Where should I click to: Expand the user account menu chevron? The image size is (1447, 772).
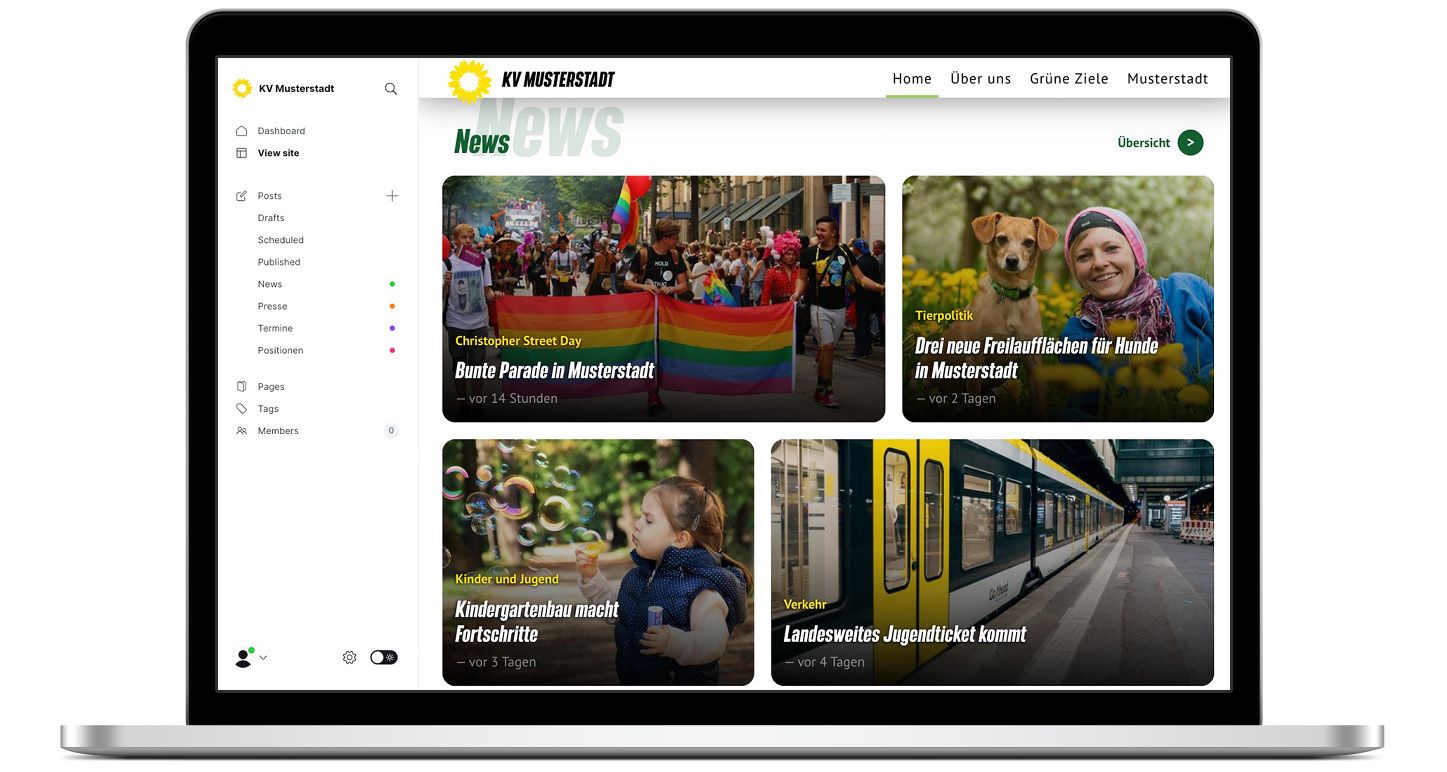263,657
